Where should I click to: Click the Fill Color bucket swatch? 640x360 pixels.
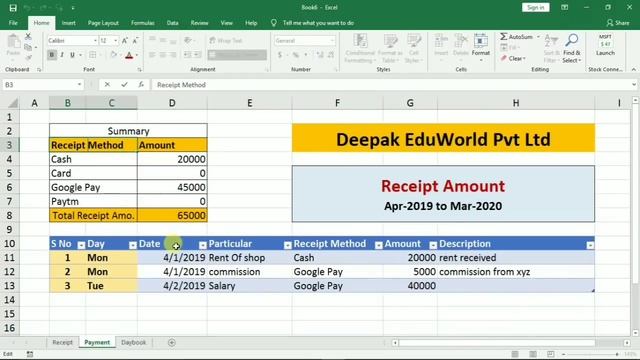(113, 55)
